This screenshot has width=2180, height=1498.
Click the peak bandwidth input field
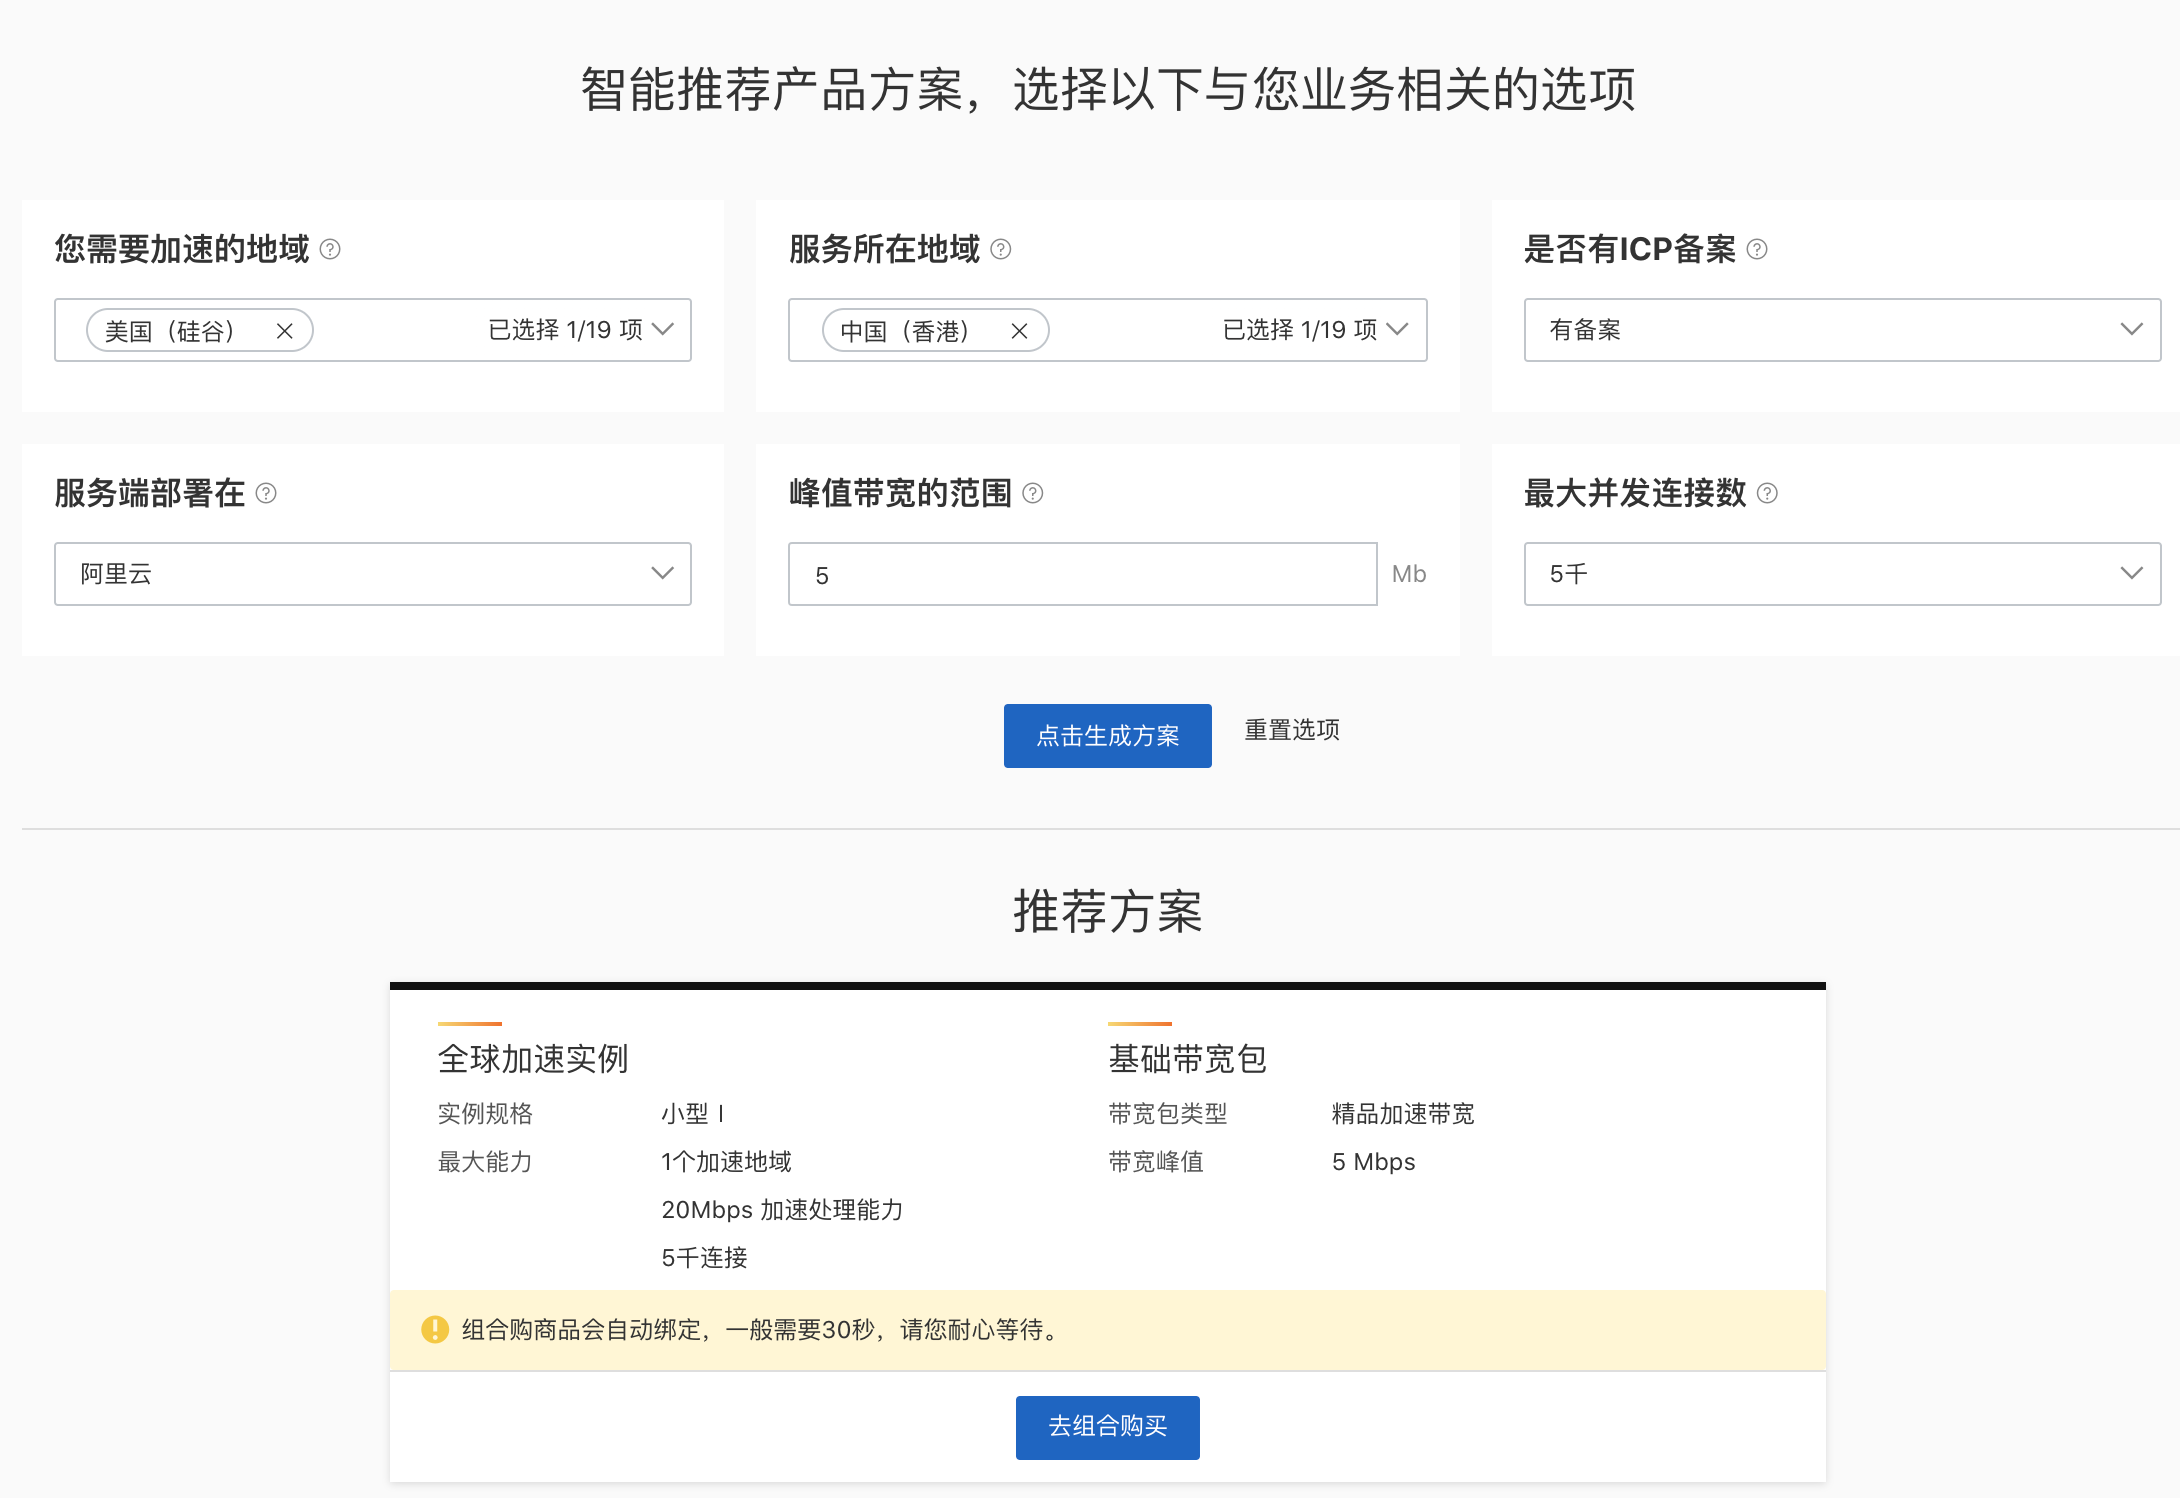(1082, 574)
